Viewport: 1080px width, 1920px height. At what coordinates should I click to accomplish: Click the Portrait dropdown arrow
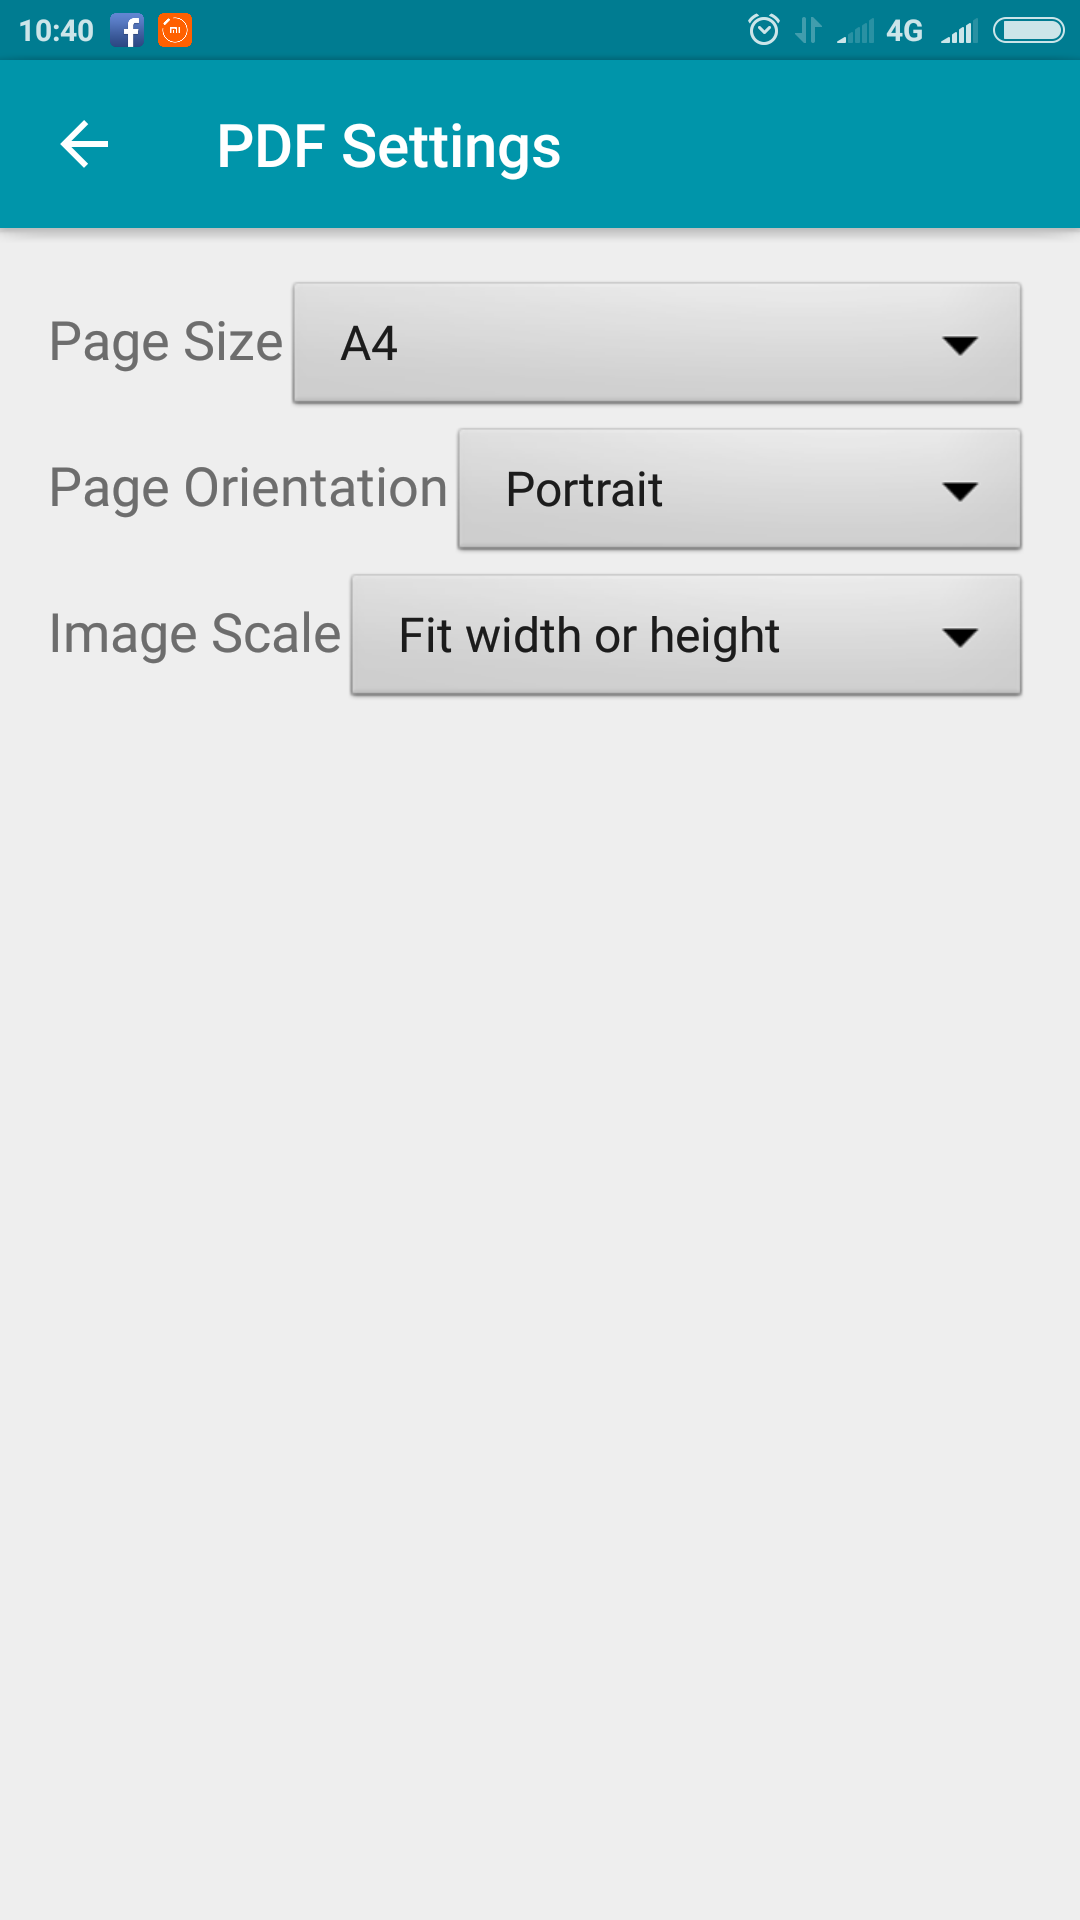coord(959,492)
